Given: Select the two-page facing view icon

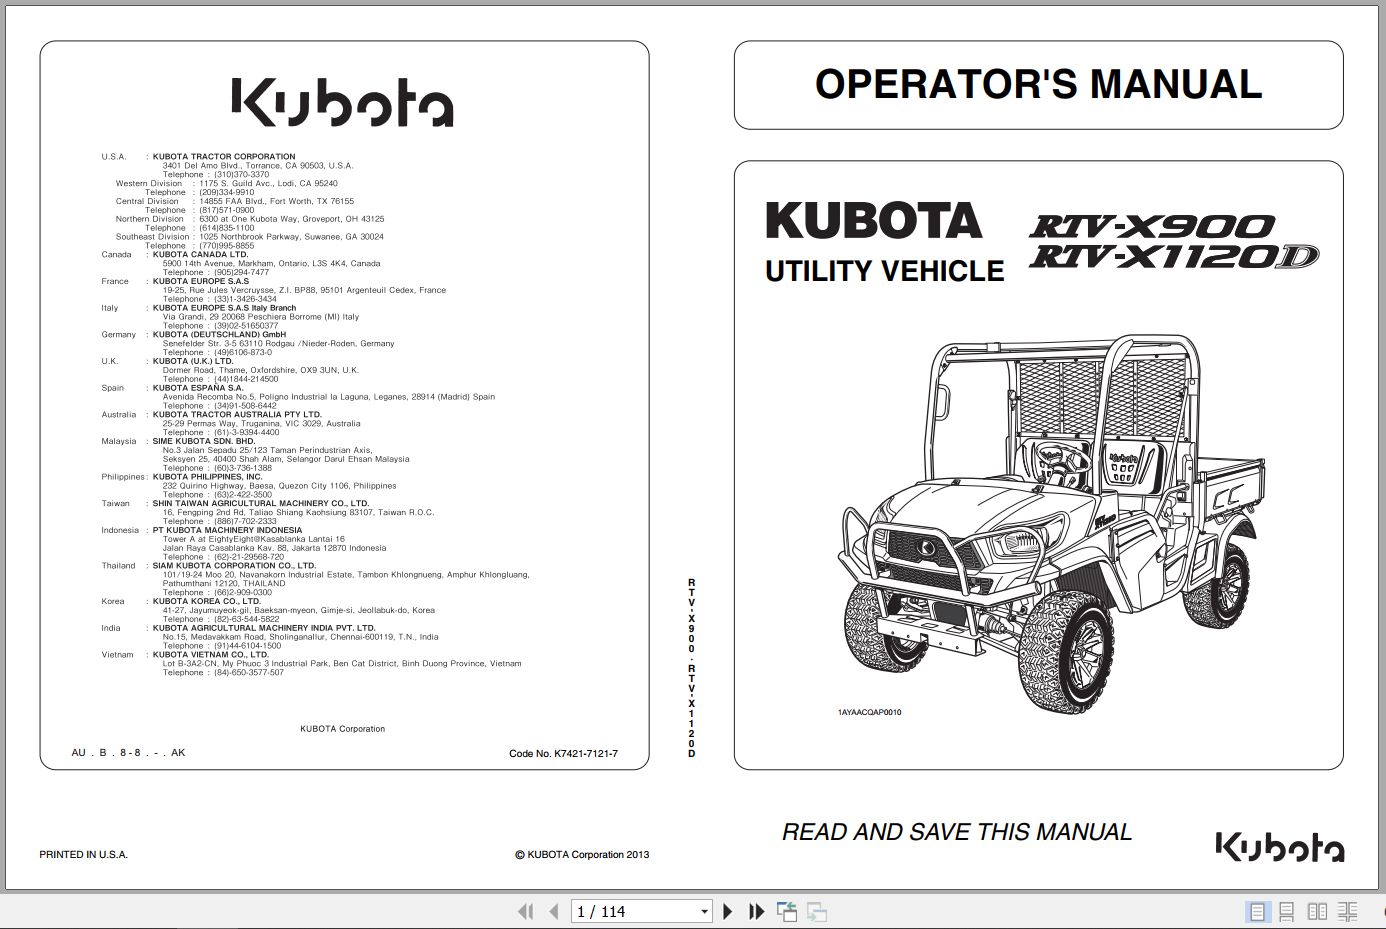Looking at the screenshot, I should pyautogui.click(x=1317, y=911).
